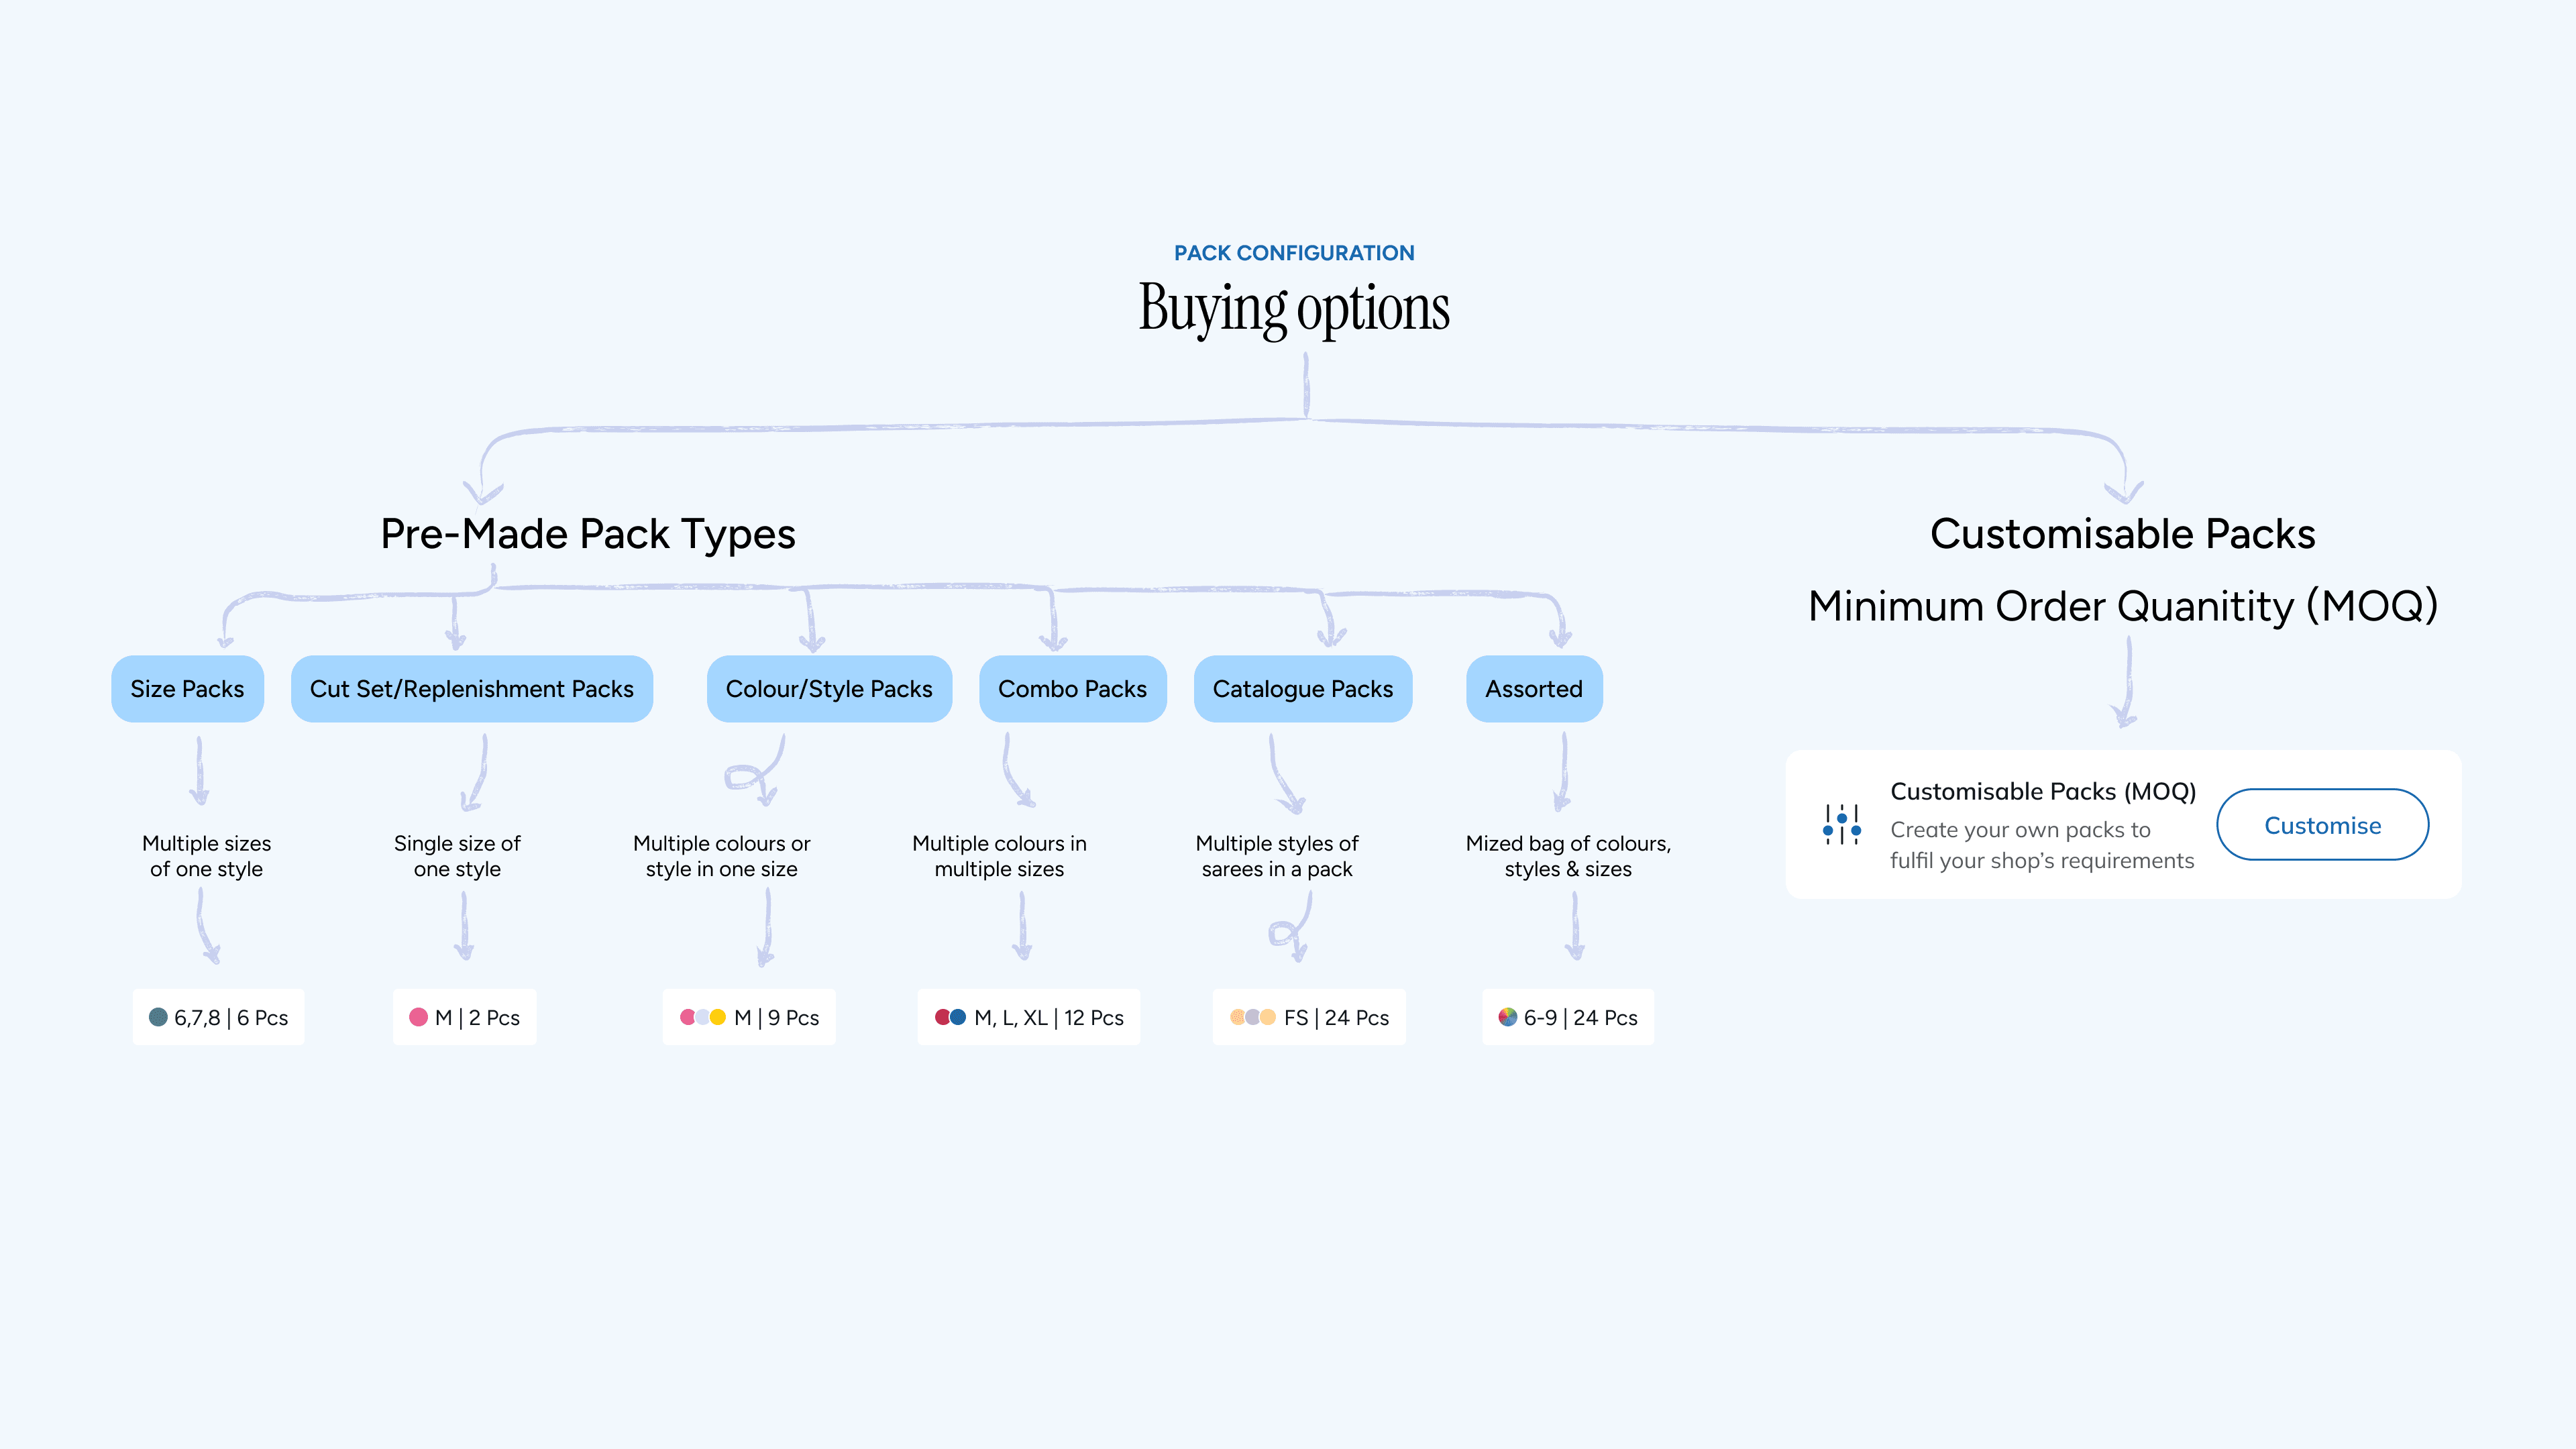
Task: Click the Customise button
Action: [2322, 825]
